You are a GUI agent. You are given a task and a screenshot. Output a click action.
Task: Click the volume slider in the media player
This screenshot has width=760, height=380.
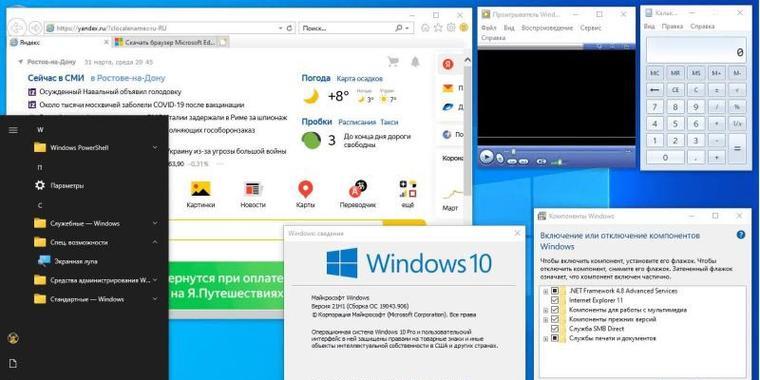(559, 162)
